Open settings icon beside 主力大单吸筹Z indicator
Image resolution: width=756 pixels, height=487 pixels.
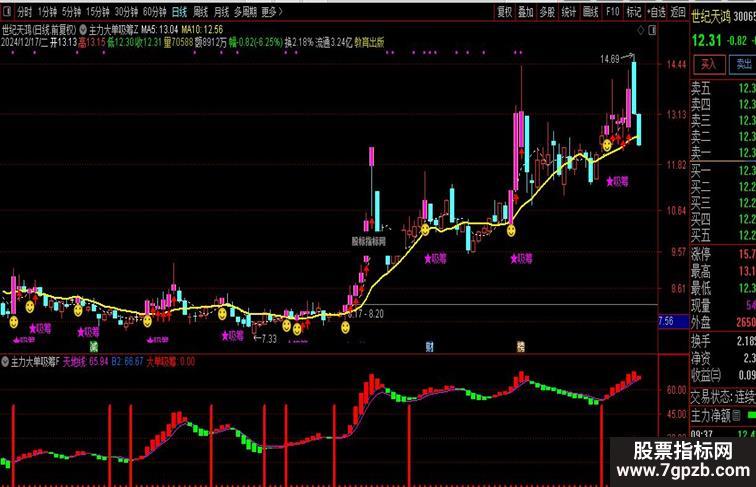83,30
